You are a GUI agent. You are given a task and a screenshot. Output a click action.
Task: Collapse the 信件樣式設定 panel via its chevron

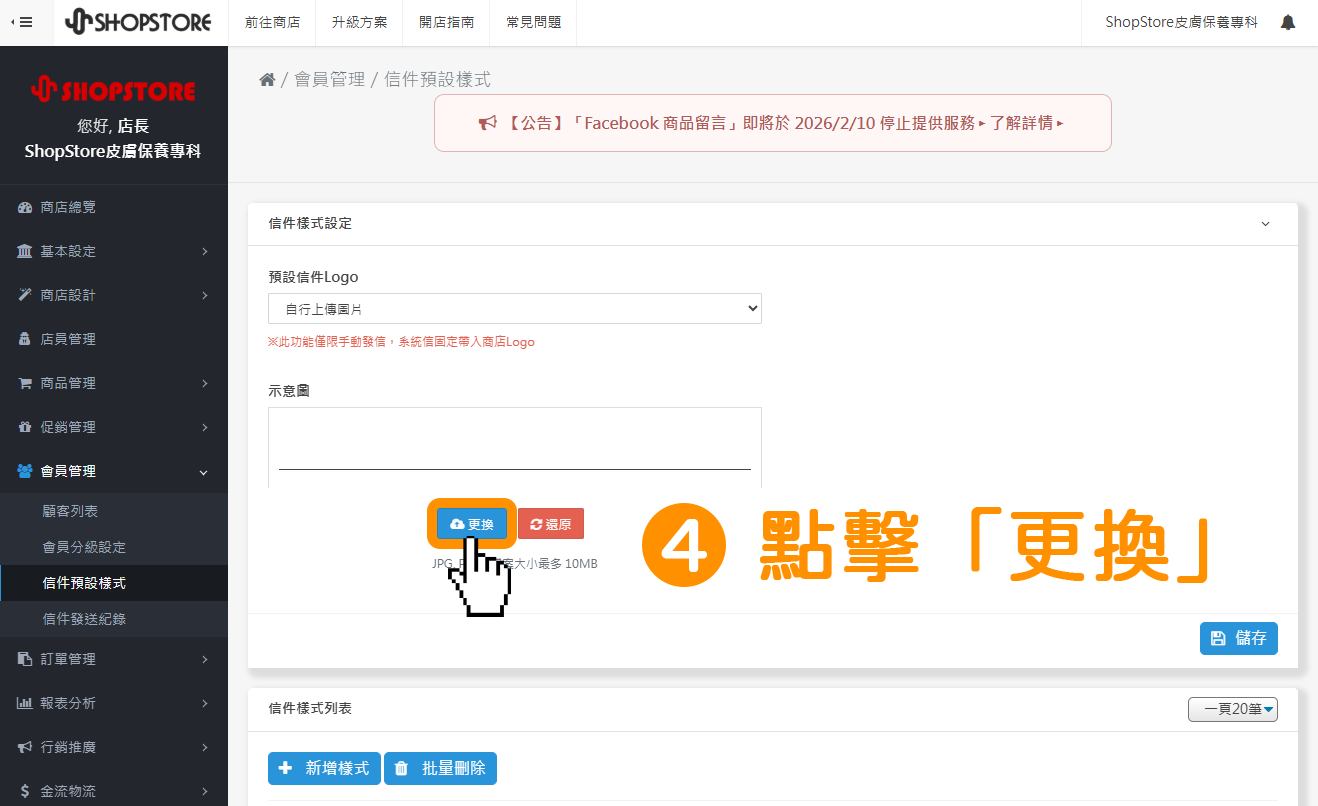[1265, 224]
